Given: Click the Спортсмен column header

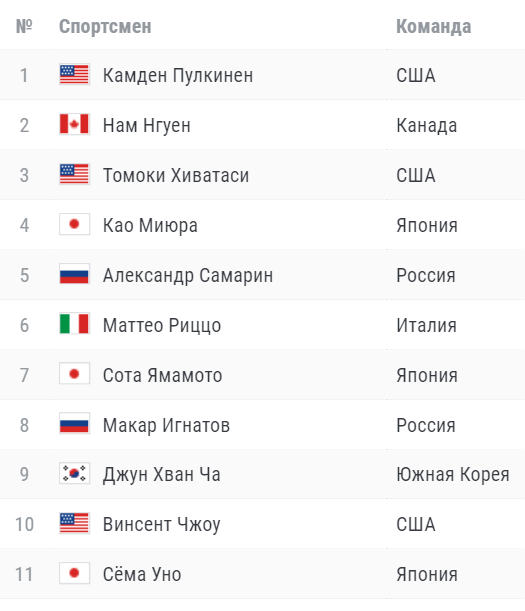Looking at the screenshot, I should click(105, 26).
